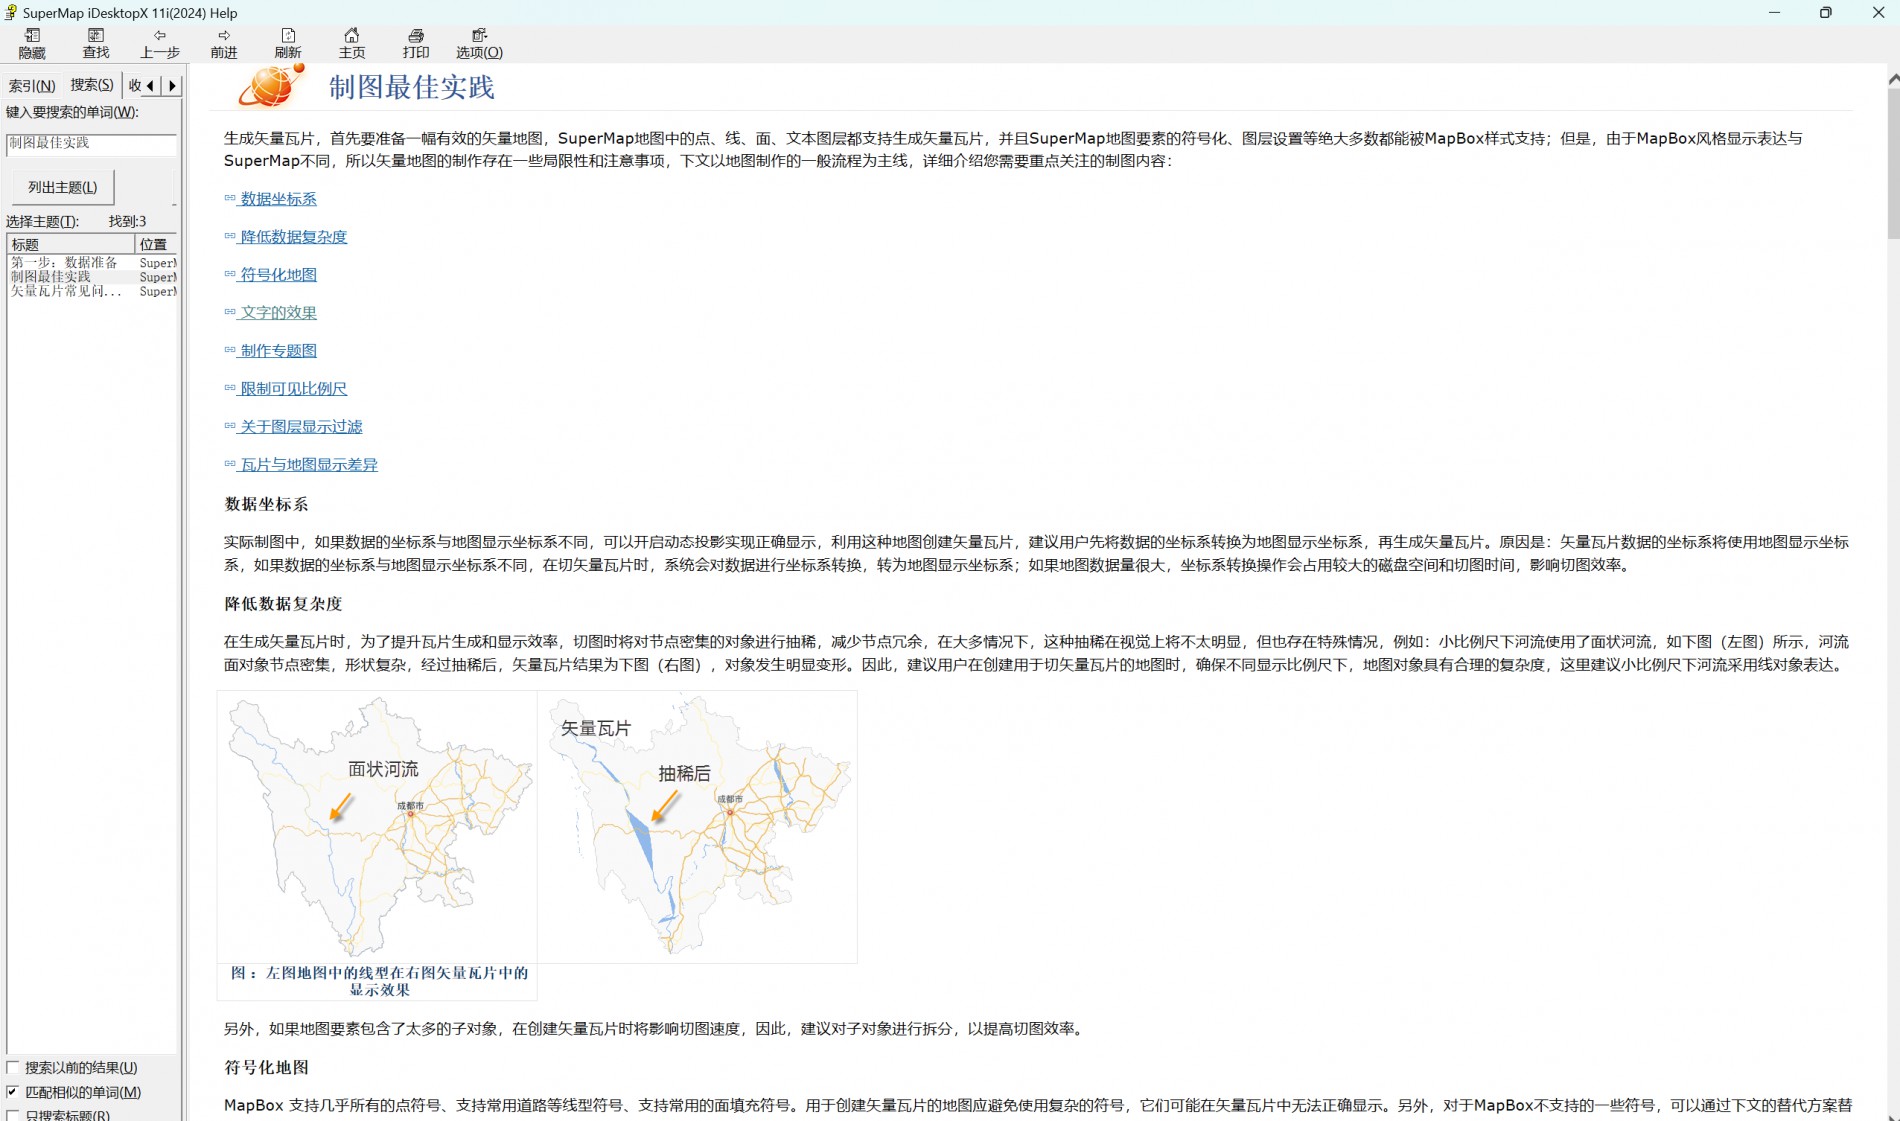This screenshot has width=1900, height=1121.
Task: Refresh the page with the 刷新 icon
Action: (288, 43)
